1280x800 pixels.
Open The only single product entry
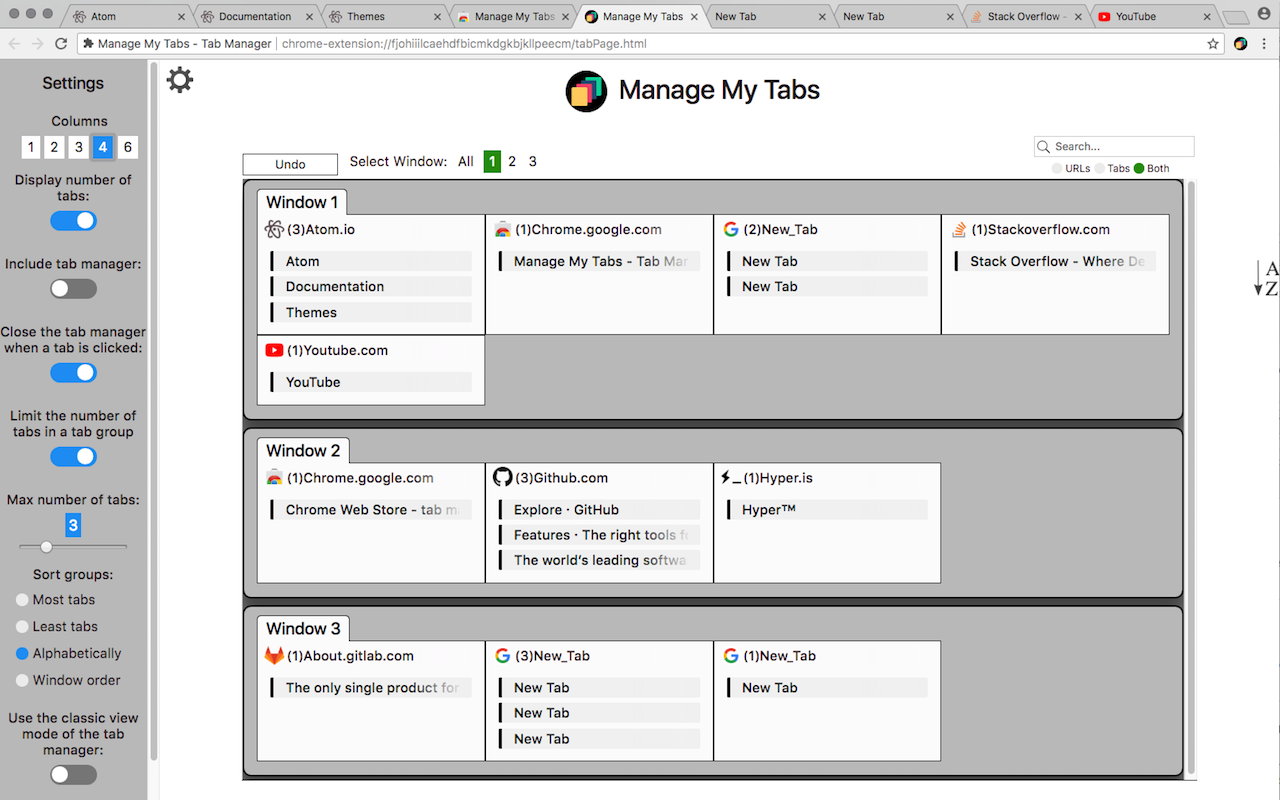coord(371,688)
